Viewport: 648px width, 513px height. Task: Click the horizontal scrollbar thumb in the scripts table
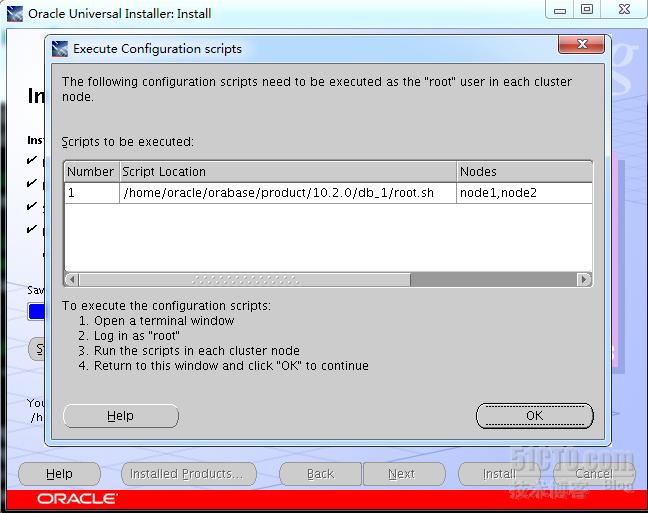pos(245,279)
